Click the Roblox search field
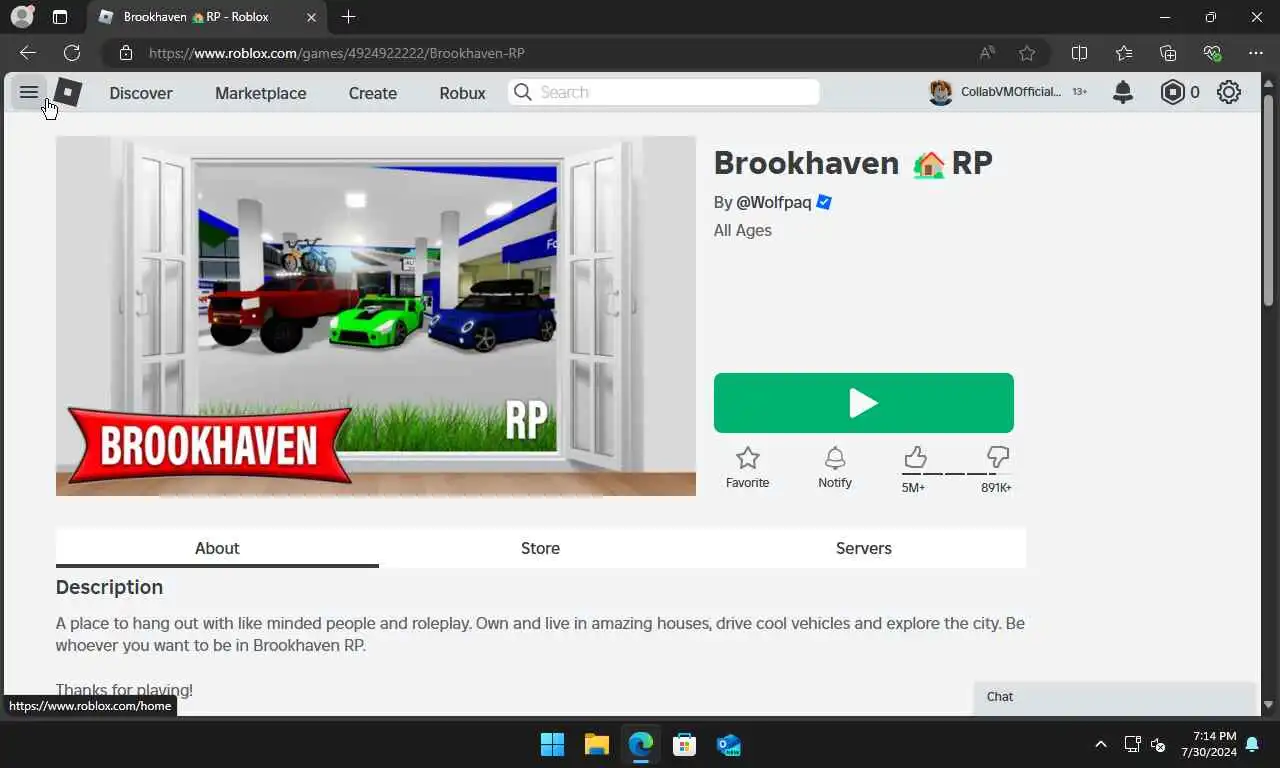Screen dimensions: 1280x768 (664, 92)
